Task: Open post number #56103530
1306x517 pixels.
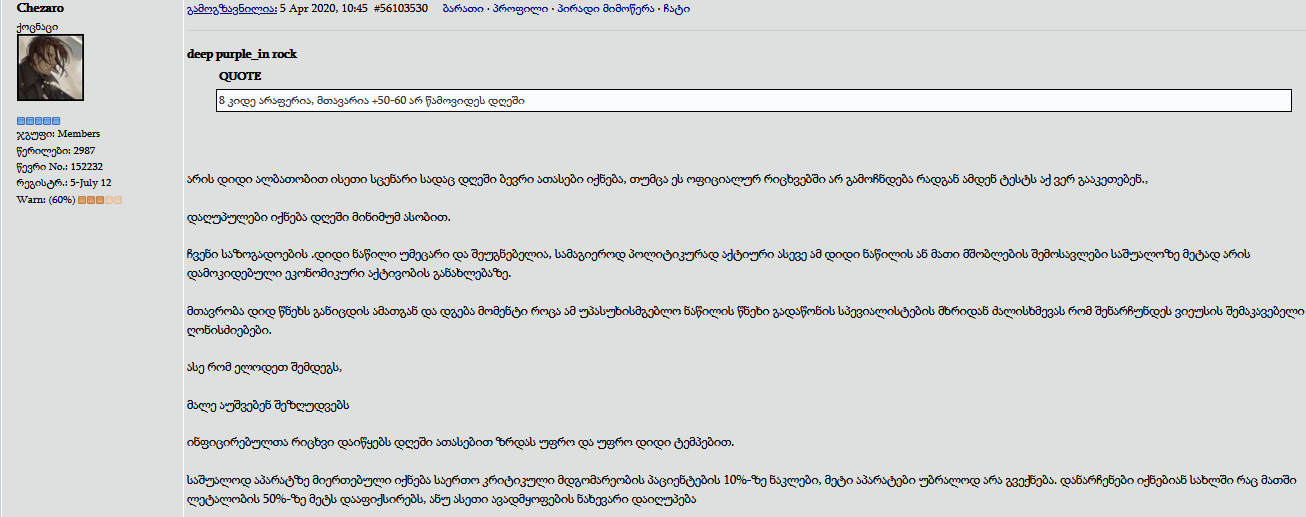Action: pyautogui.click(x=400, y=8)
